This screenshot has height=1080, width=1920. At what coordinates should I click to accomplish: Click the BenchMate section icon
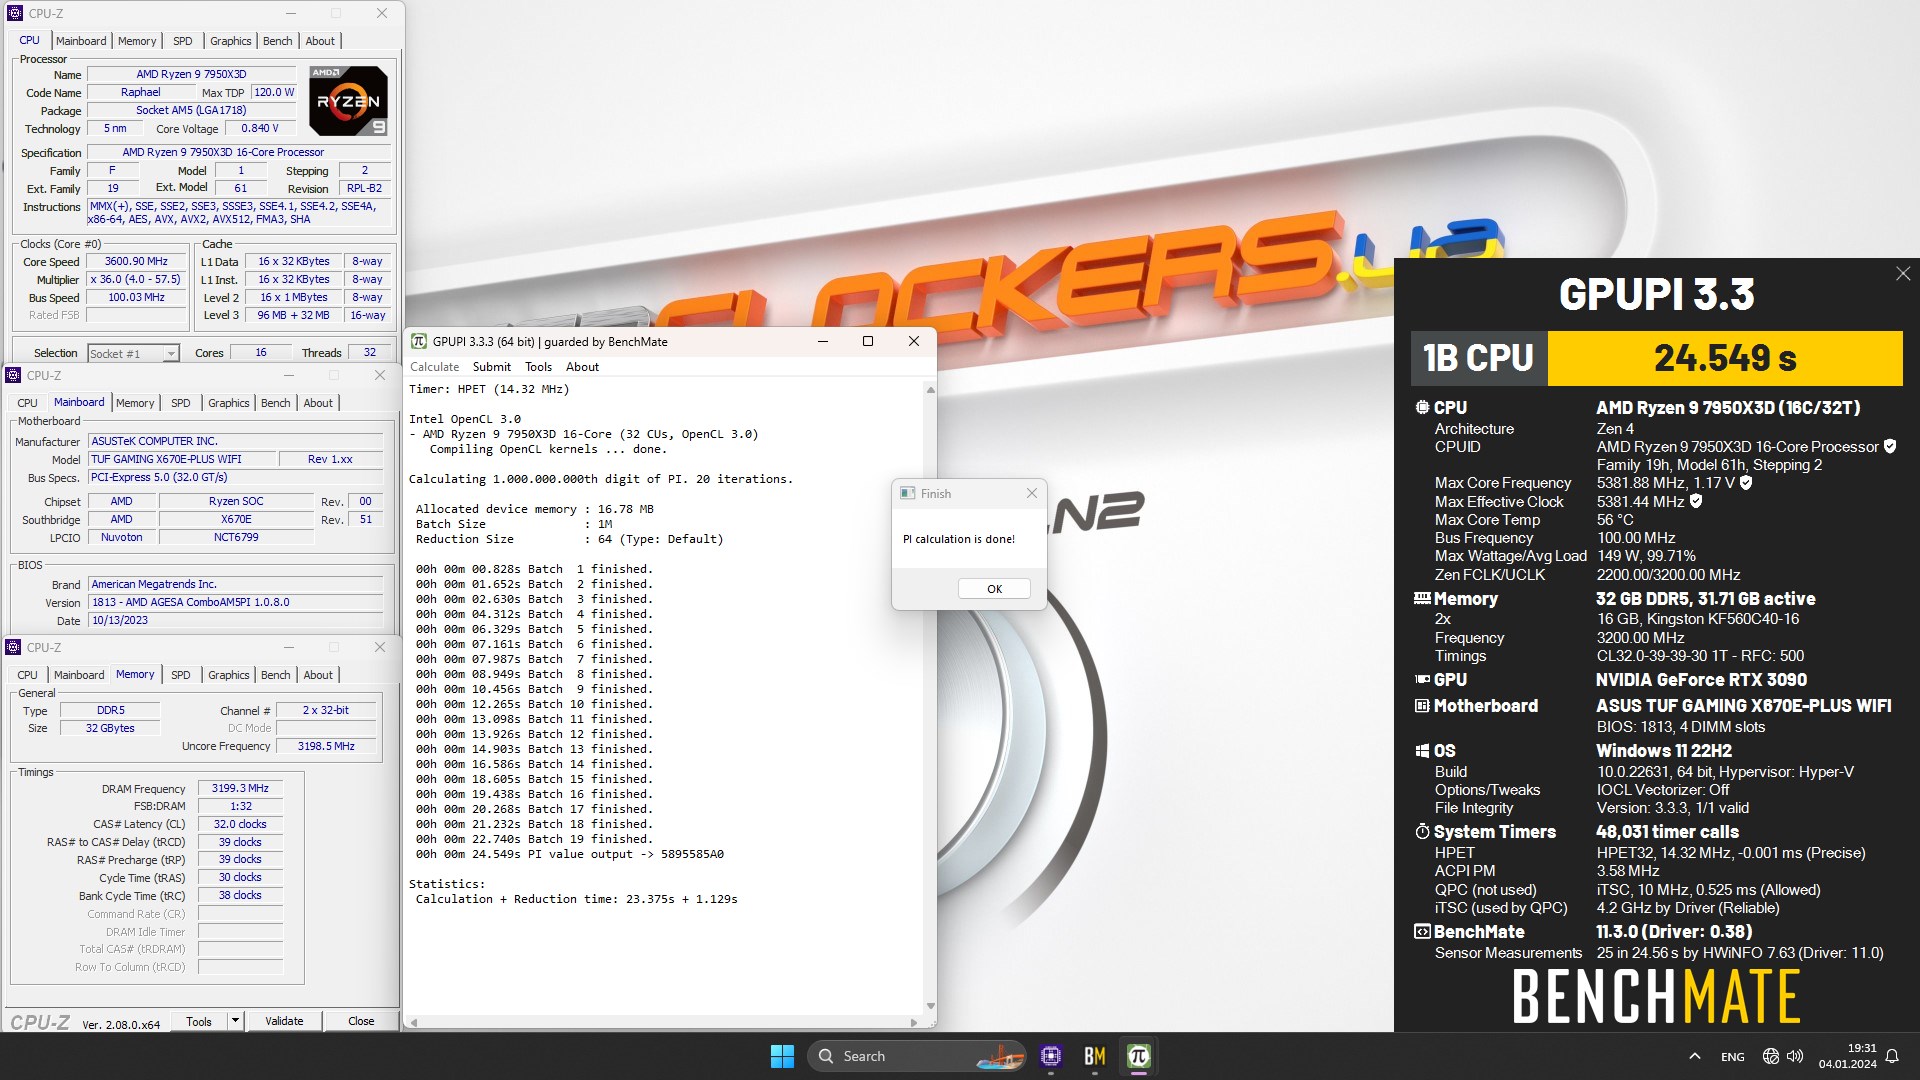[x=1422, y=931]
